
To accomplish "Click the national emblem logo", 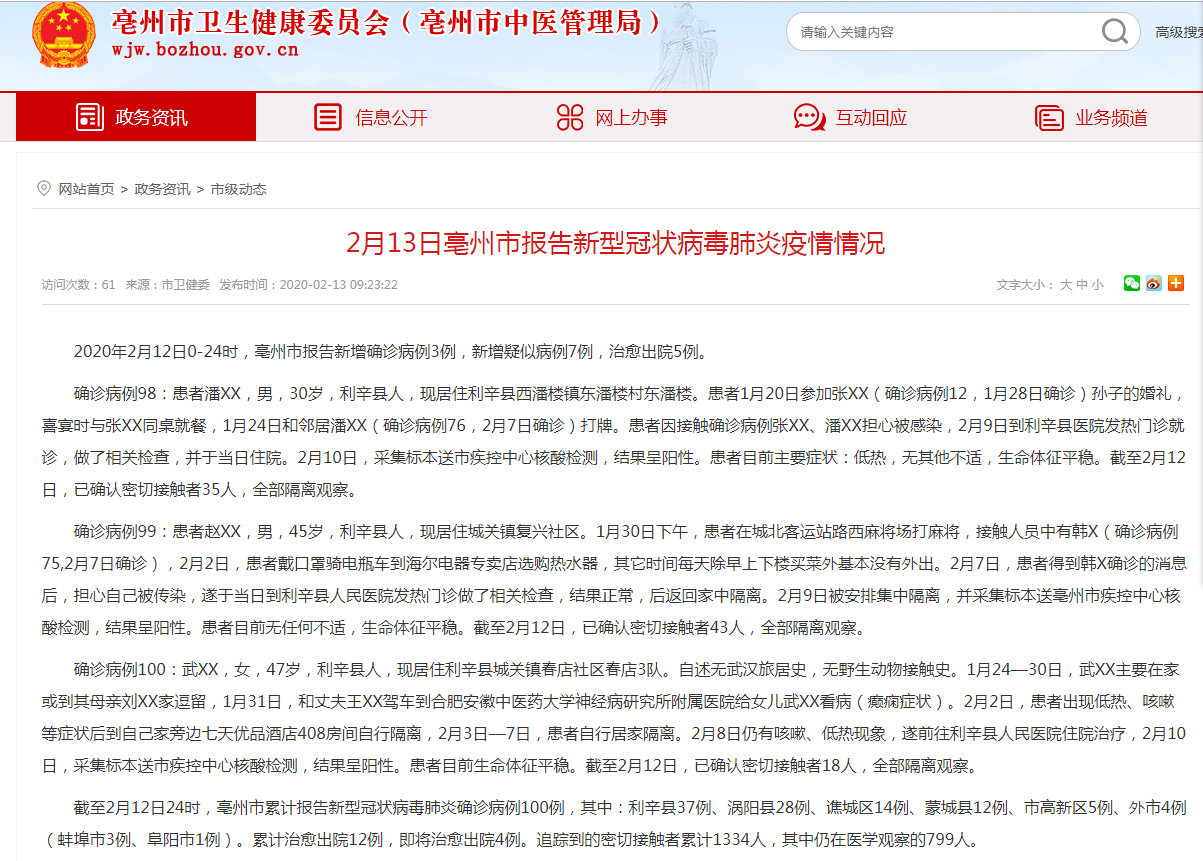I will [x=65, y=36].
